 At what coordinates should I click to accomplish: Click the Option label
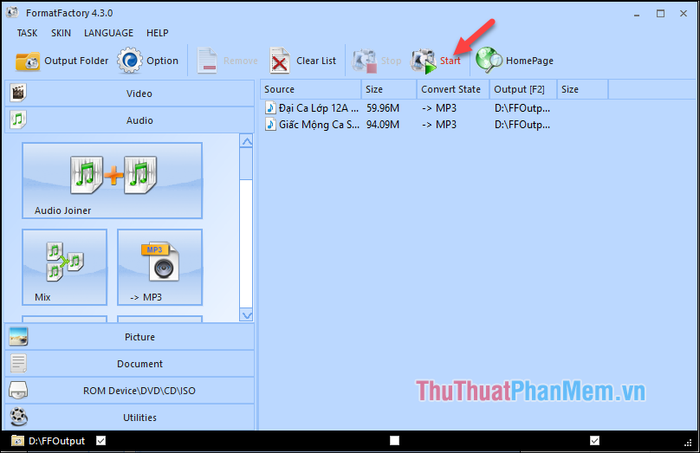162,61
